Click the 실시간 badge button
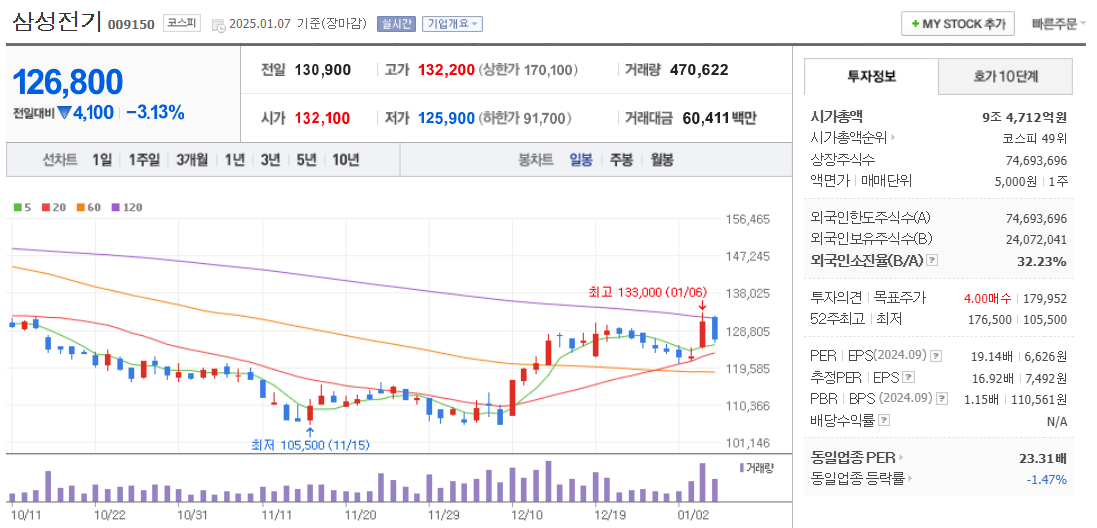The width and height of the screenshot is (1097, 528). [396, 24]
